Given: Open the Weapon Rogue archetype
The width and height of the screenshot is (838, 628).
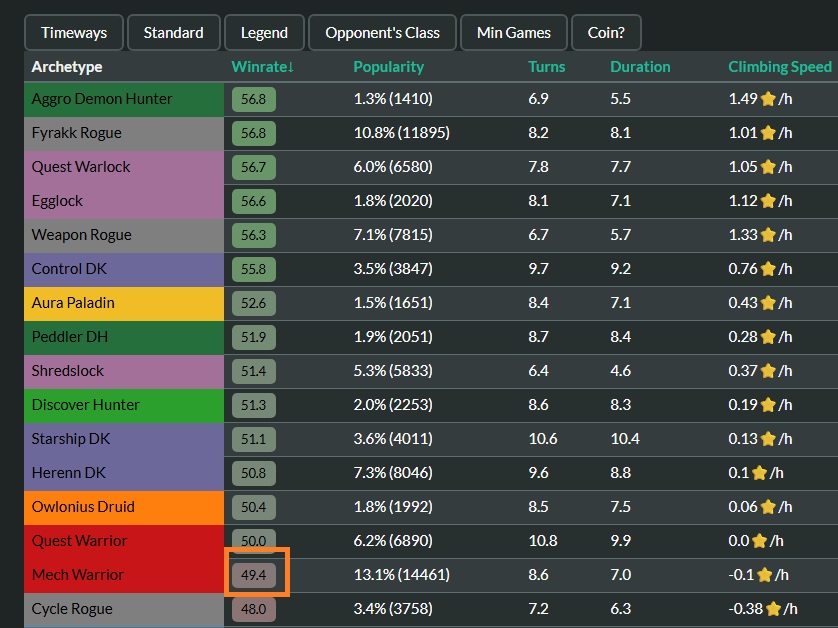Looking at the screenshot, I should pyautogui.click(x=124, y=235).
